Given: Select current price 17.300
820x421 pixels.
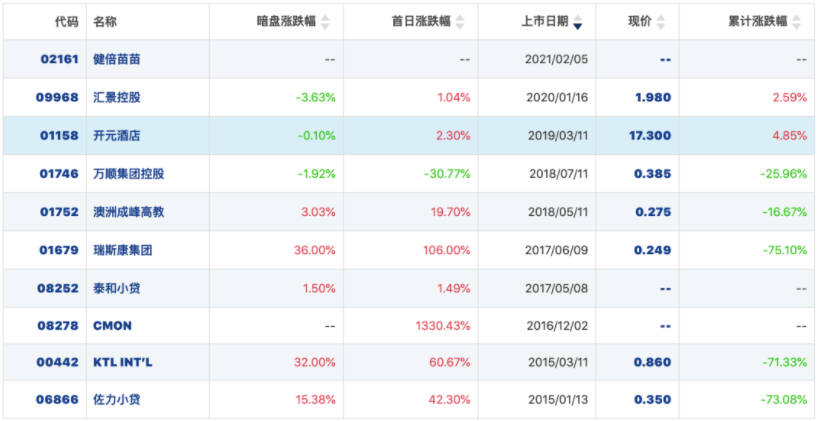Looking at the screenshot, I should tap(651, 135).
